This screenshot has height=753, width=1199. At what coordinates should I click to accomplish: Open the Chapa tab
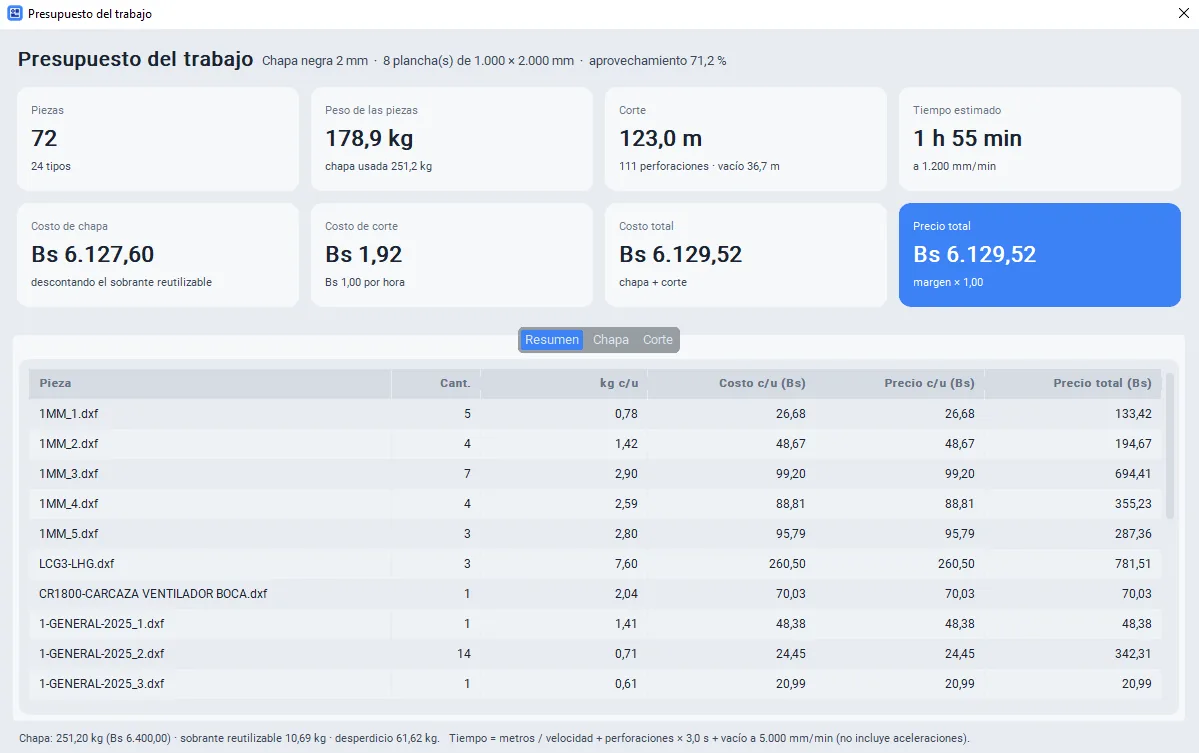(610, 339)
